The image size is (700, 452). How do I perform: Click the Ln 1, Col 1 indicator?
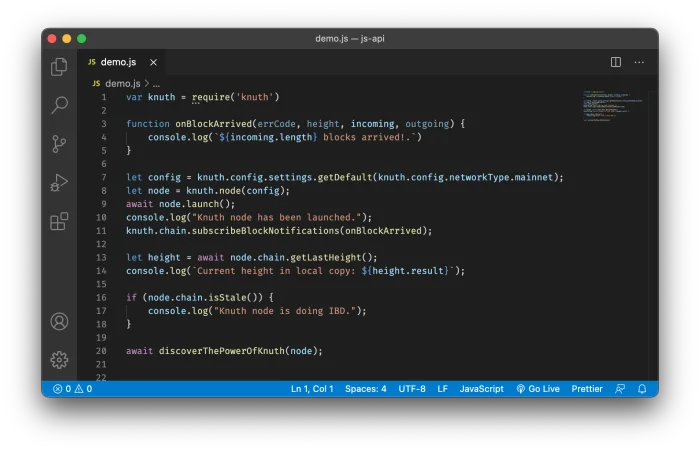pos(312,389)
